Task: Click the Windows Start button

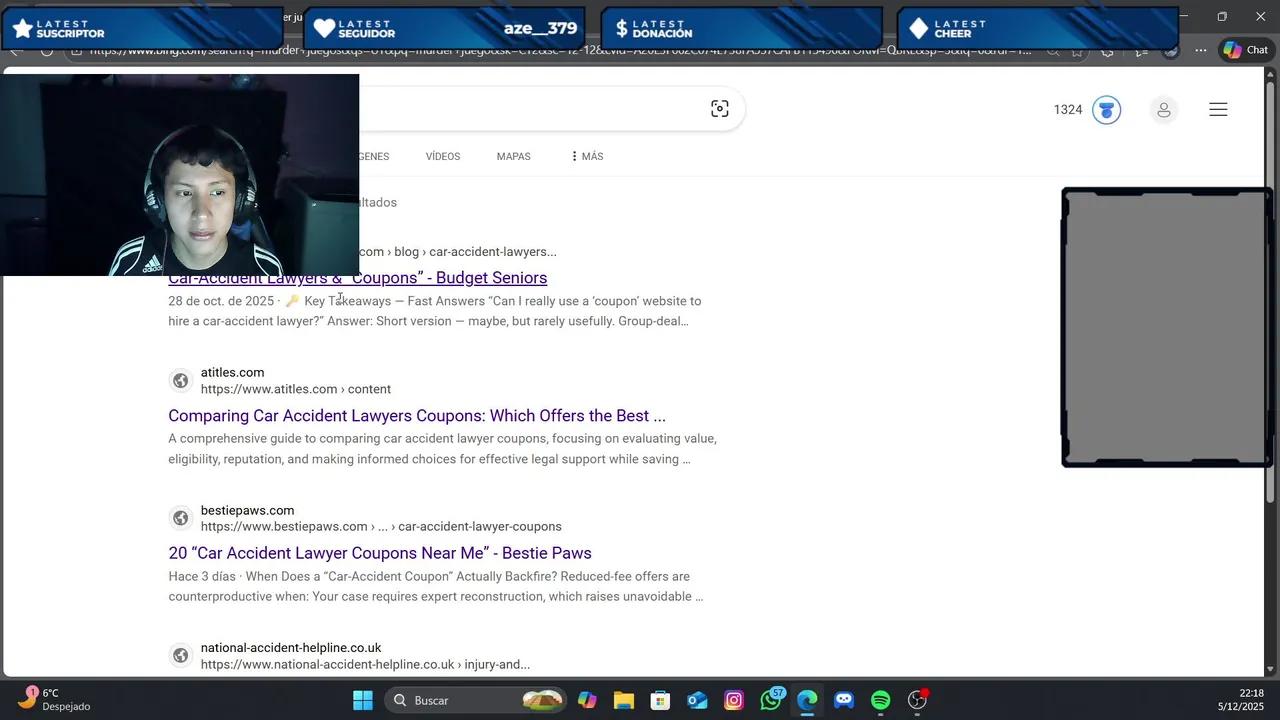Action: pyautogui.click(x=363, y=700)
